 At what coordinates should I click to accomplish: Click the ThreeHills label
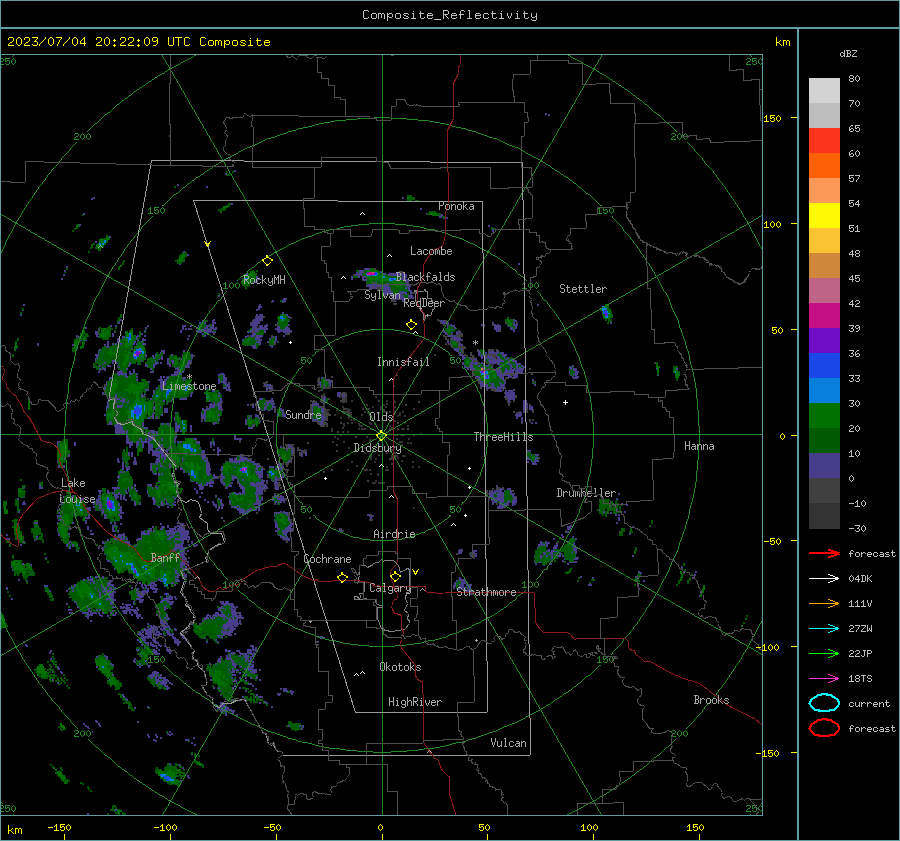click(503, 437)
